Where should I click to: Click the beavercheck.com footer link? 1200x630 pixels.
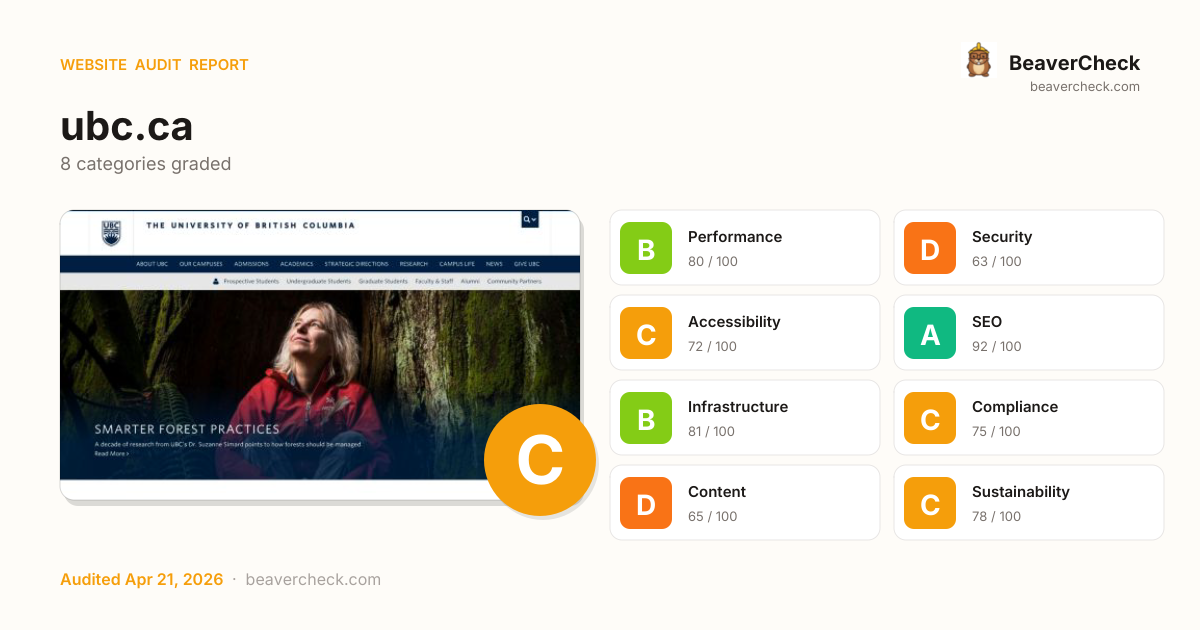tap(313, 580)
